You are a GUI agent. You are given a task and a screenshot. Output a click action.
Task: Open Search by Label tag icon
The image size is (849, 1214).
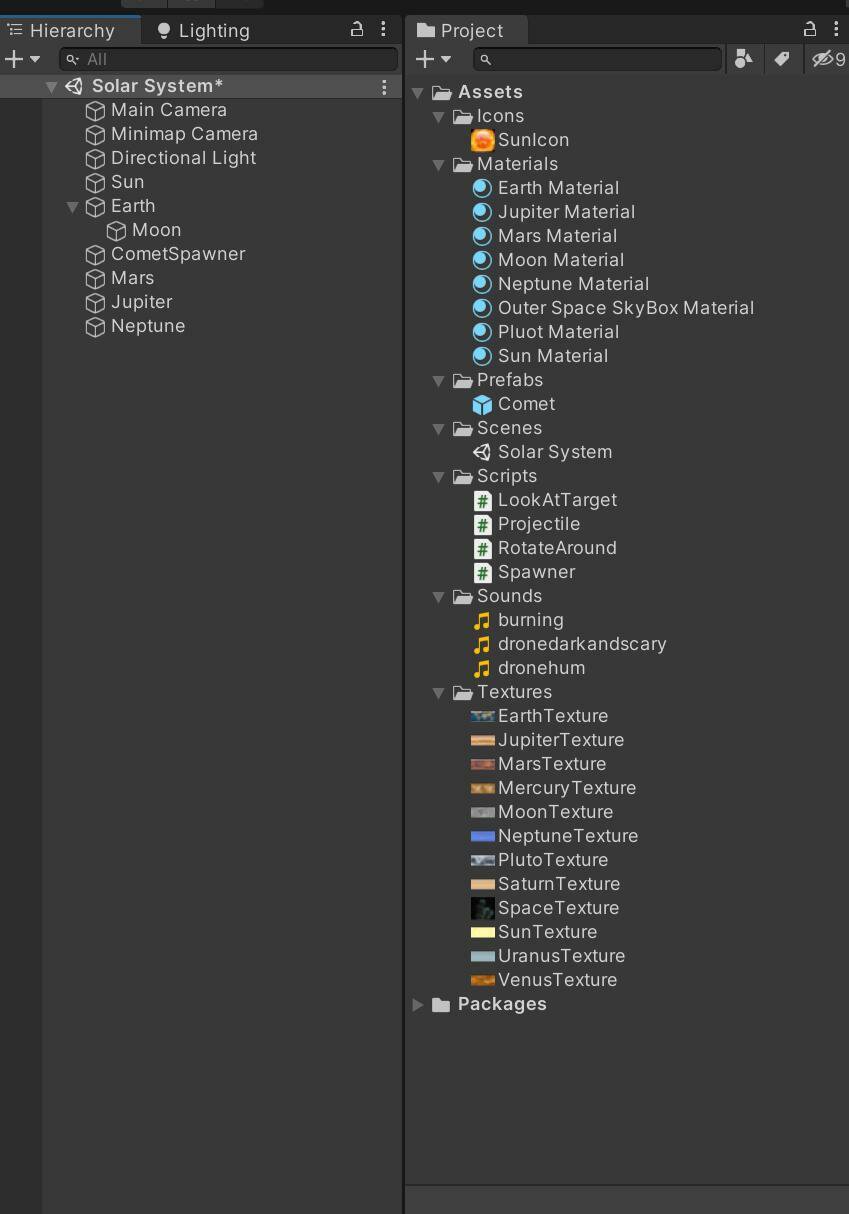pyautogui.click(x=782, y=59)
